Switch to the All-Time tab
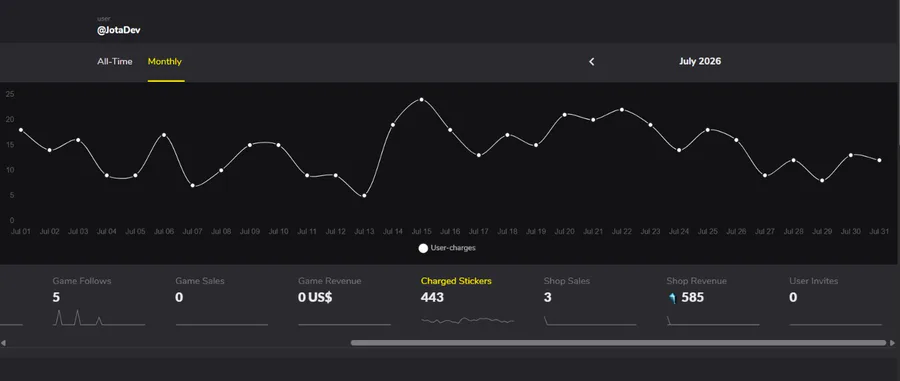 coord(115,61)
